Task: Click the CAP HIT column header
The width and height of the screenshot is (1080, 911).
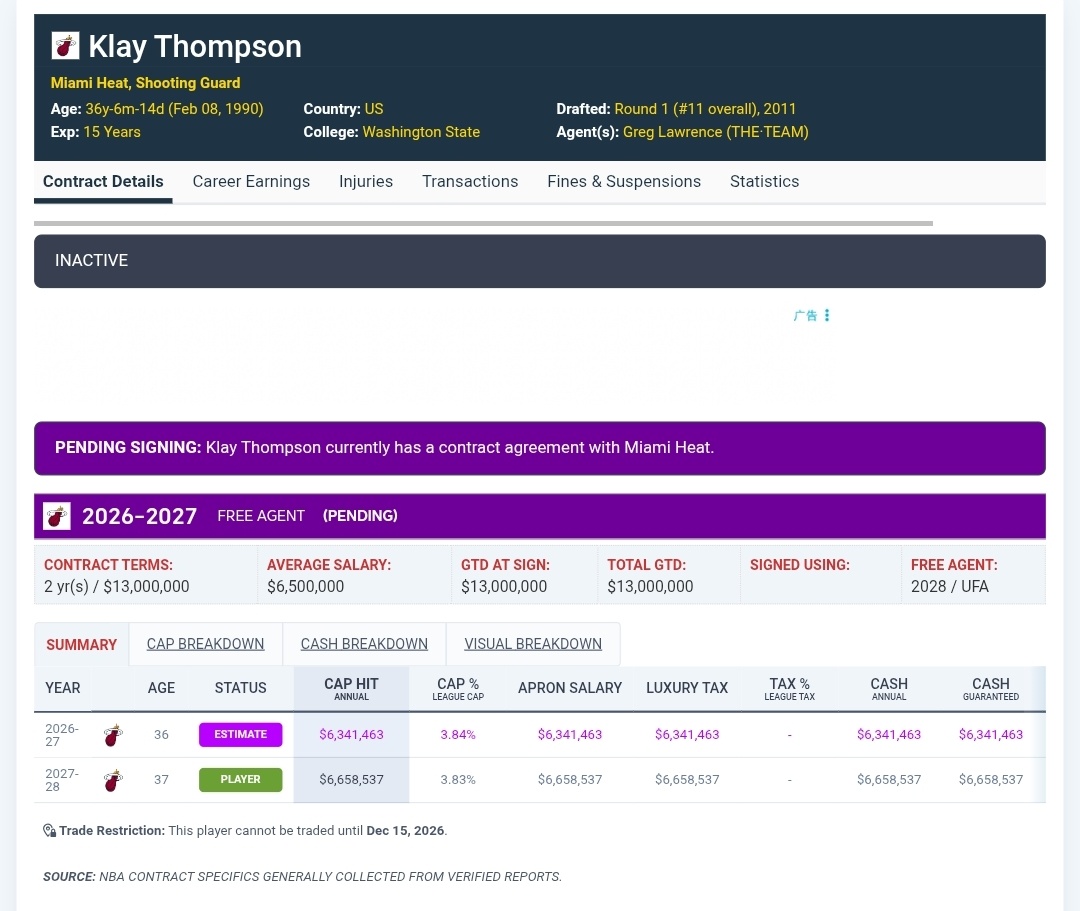Action: coord(351,689)
